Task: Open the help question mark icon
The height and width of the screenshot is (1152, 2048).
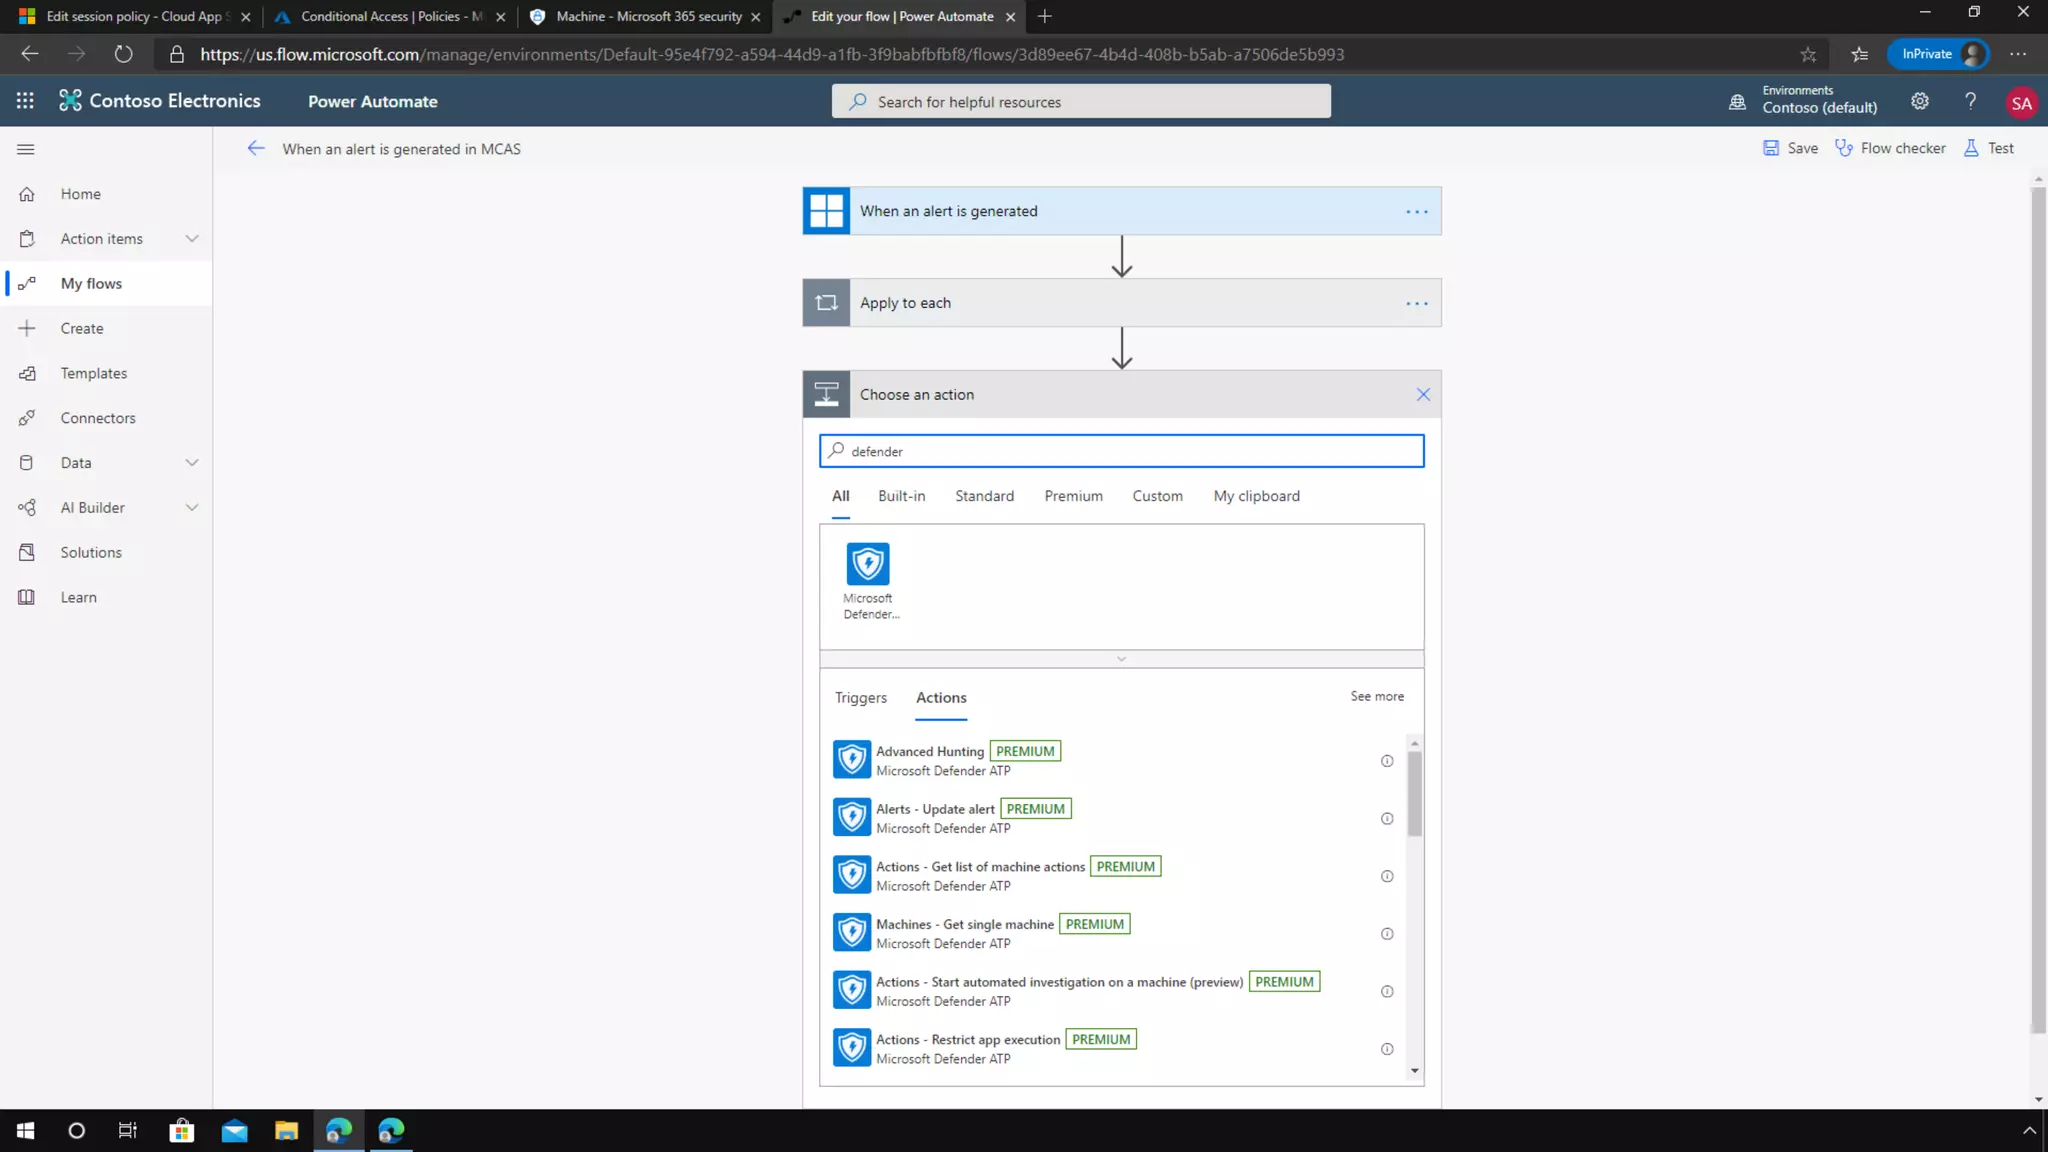Action: coord(1970,101)
